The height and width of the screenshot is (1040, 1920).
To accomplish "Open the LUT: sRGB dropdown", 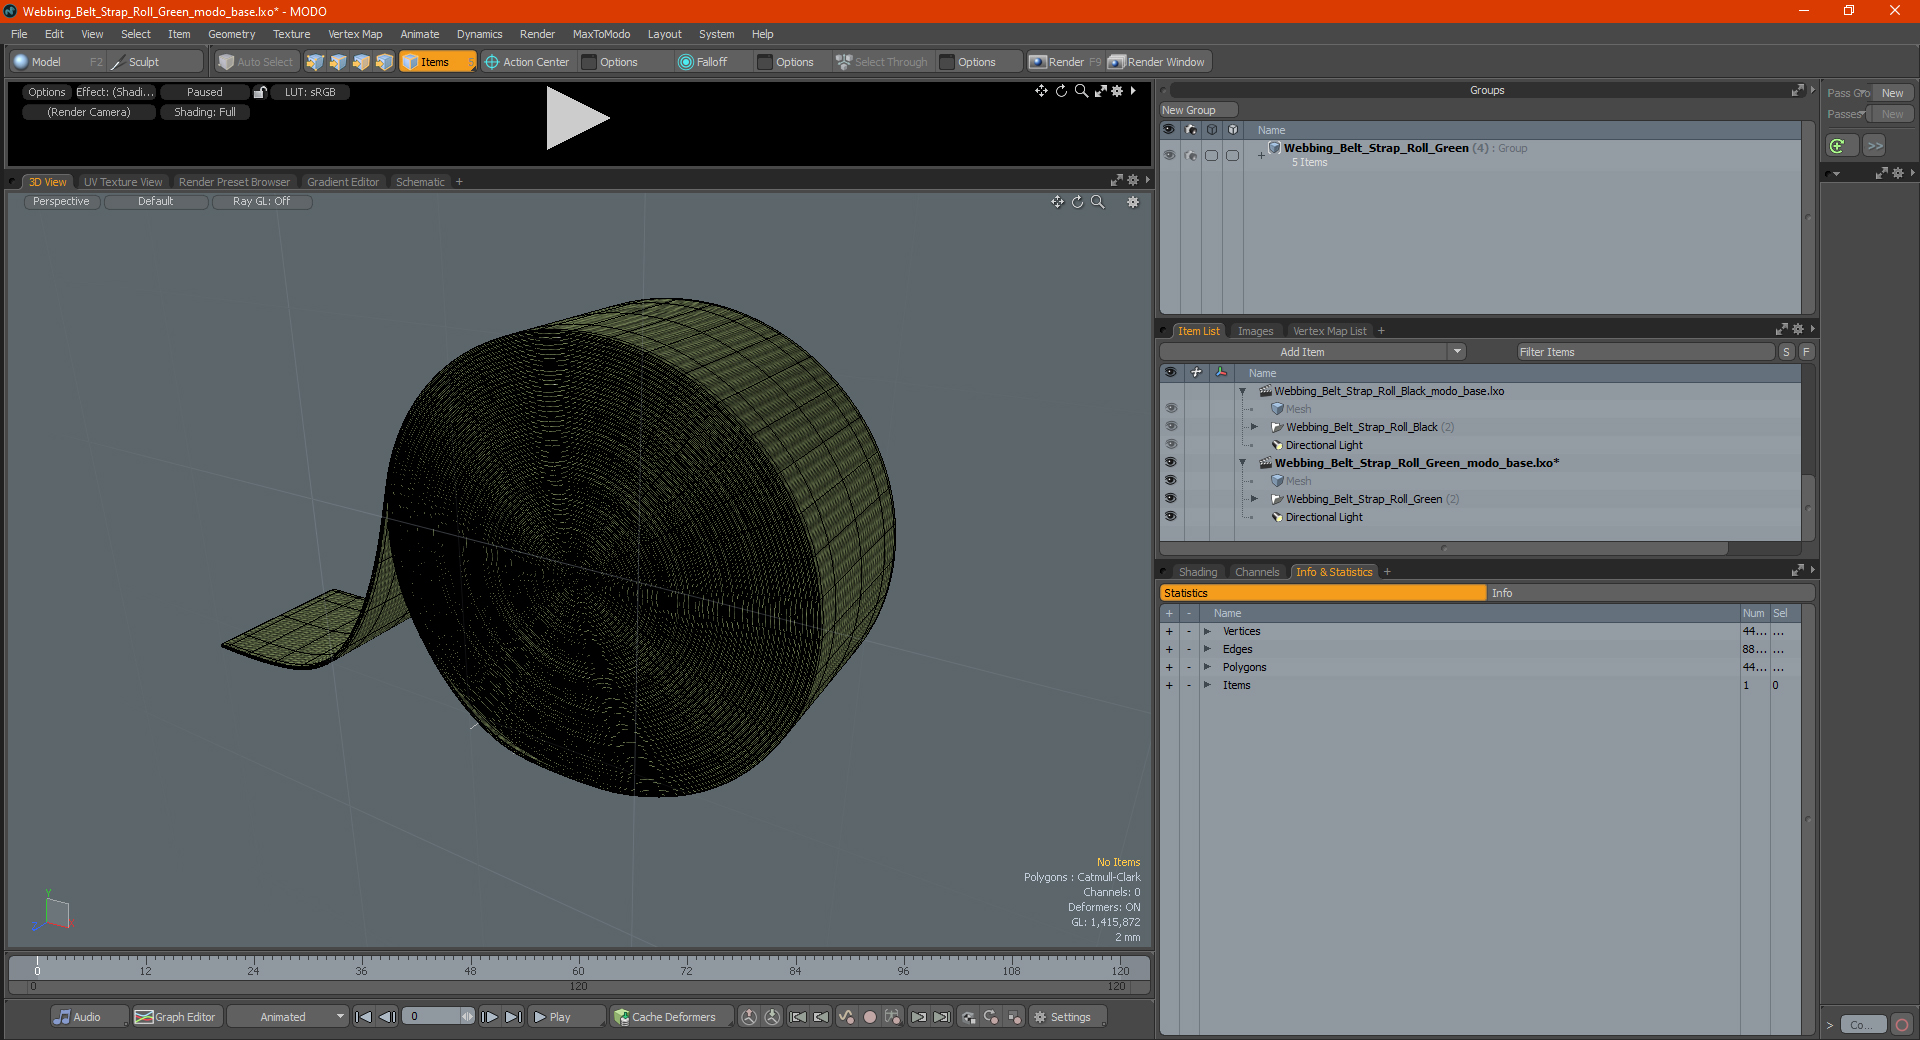I will tap(310, 92).
